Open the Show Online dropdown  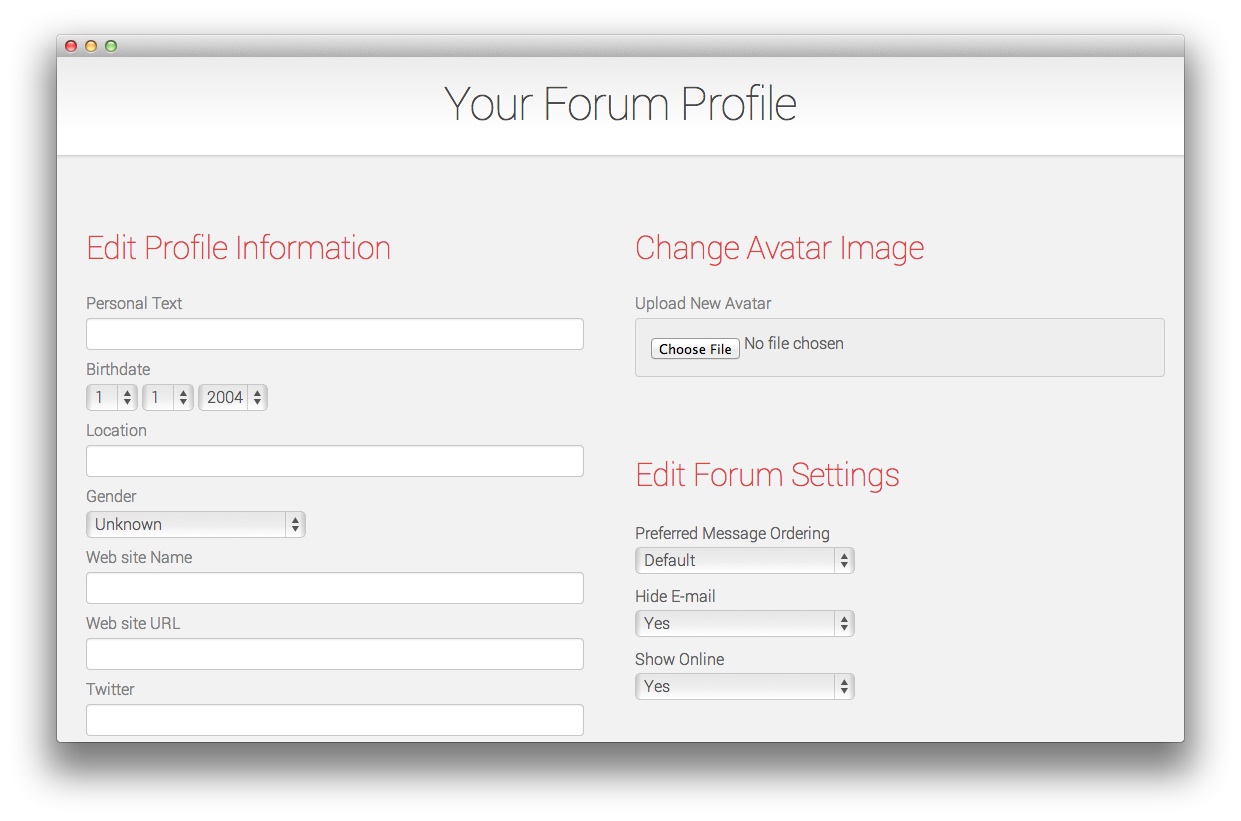pos(745,686)
